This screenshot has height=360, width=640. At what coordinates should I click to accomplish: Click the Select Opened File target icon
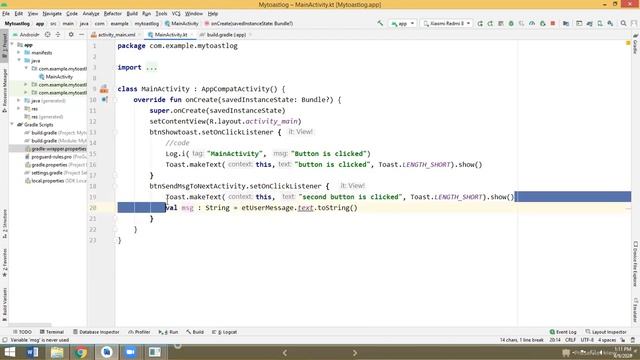pyautogui.click(x=48, y=35)
